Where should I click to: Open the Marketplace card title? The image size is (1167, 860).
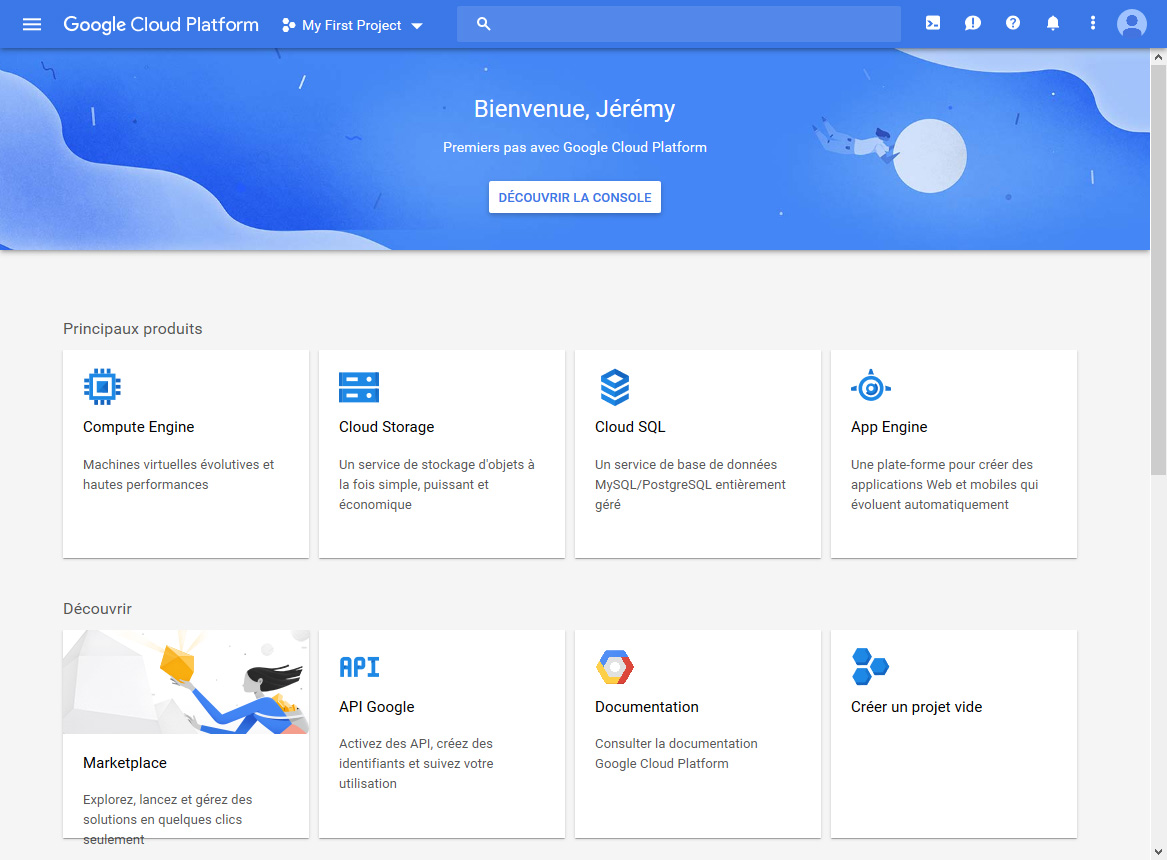click(x=125, y=763)
